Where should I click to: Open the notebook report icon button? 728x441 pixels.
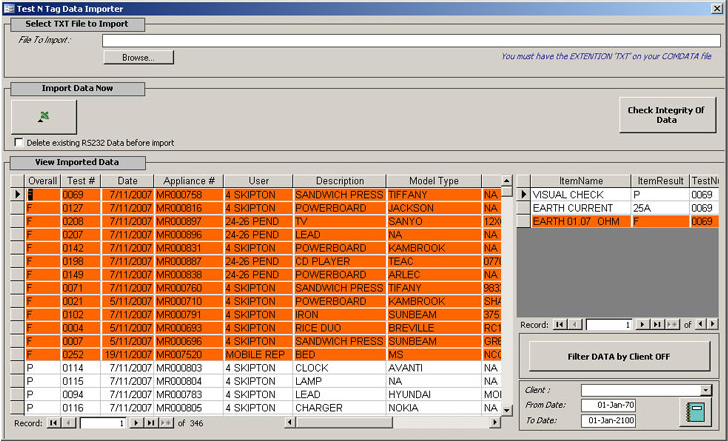tap(695, 412)
